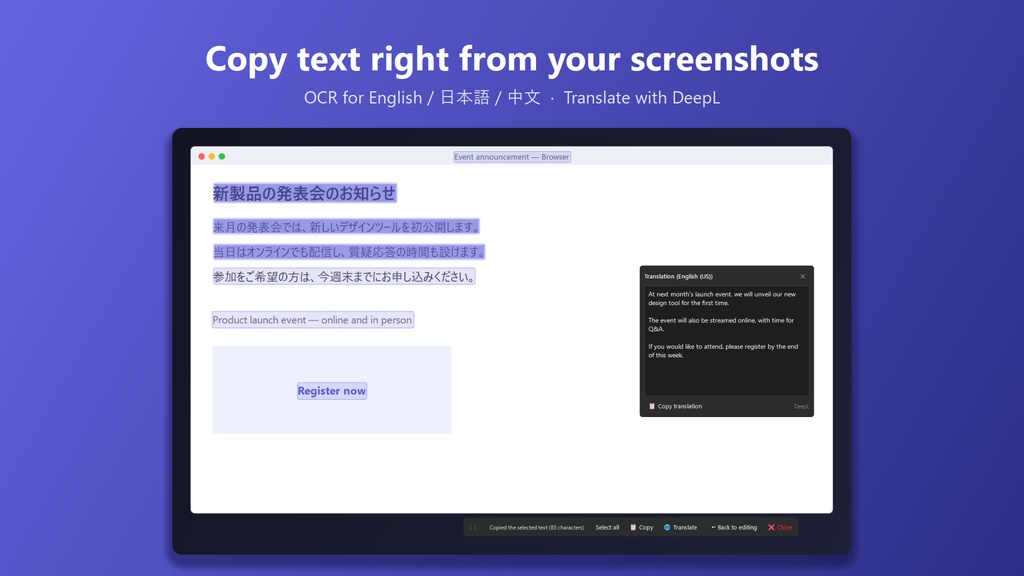Click 'Copied the selected text' status message
Viewport: 1024px width, 576px height.
(537, 527)
